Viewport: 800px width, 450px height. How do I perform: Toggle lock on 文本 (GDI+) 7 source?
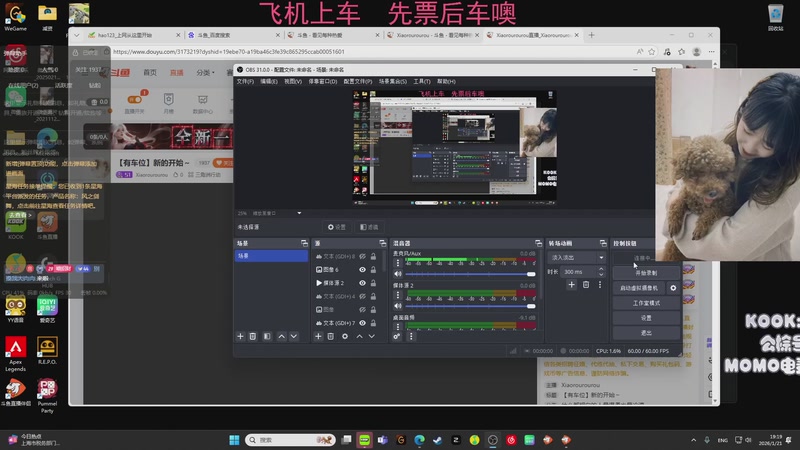[373, 323]
